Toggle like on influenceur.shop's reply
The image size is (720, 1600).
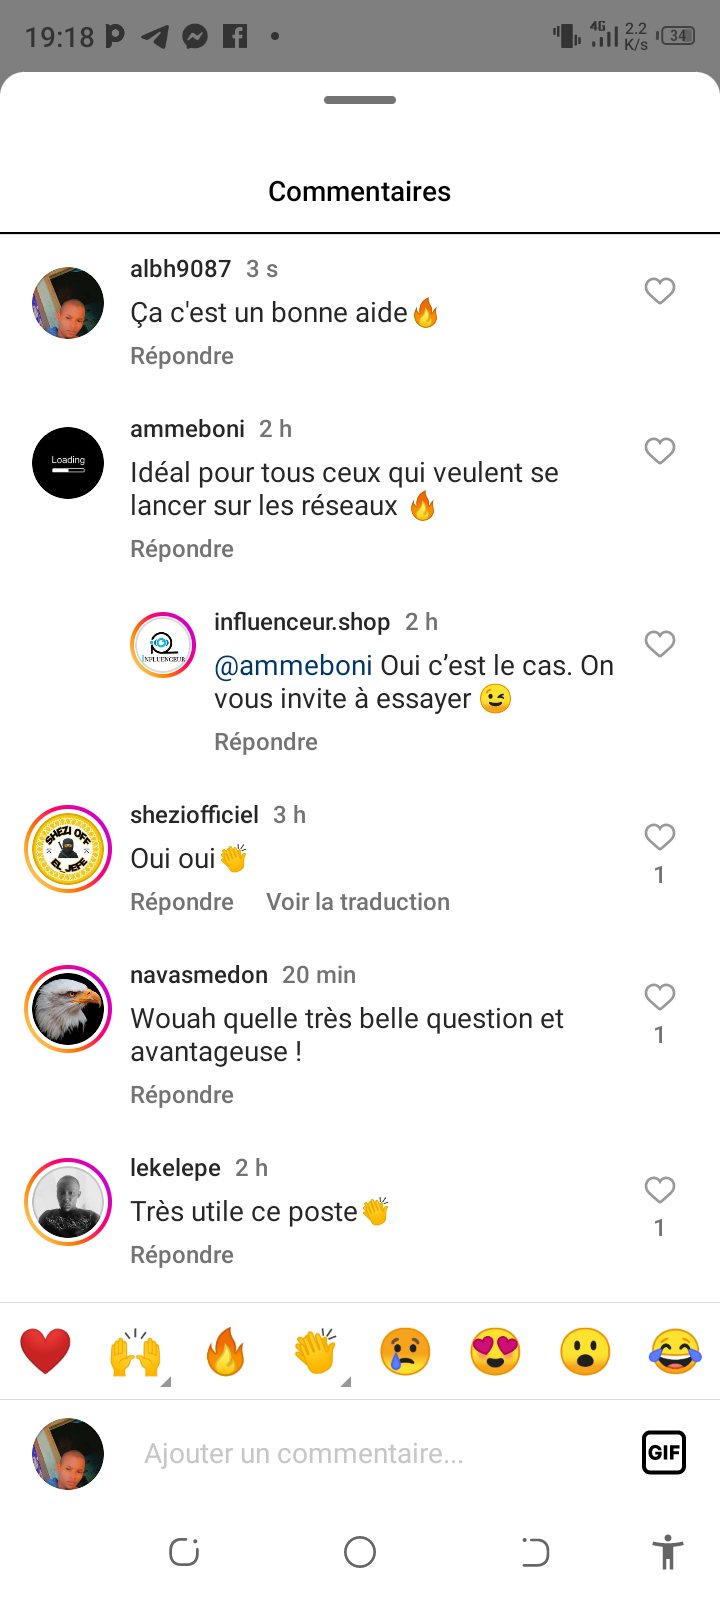coord(659,644)
